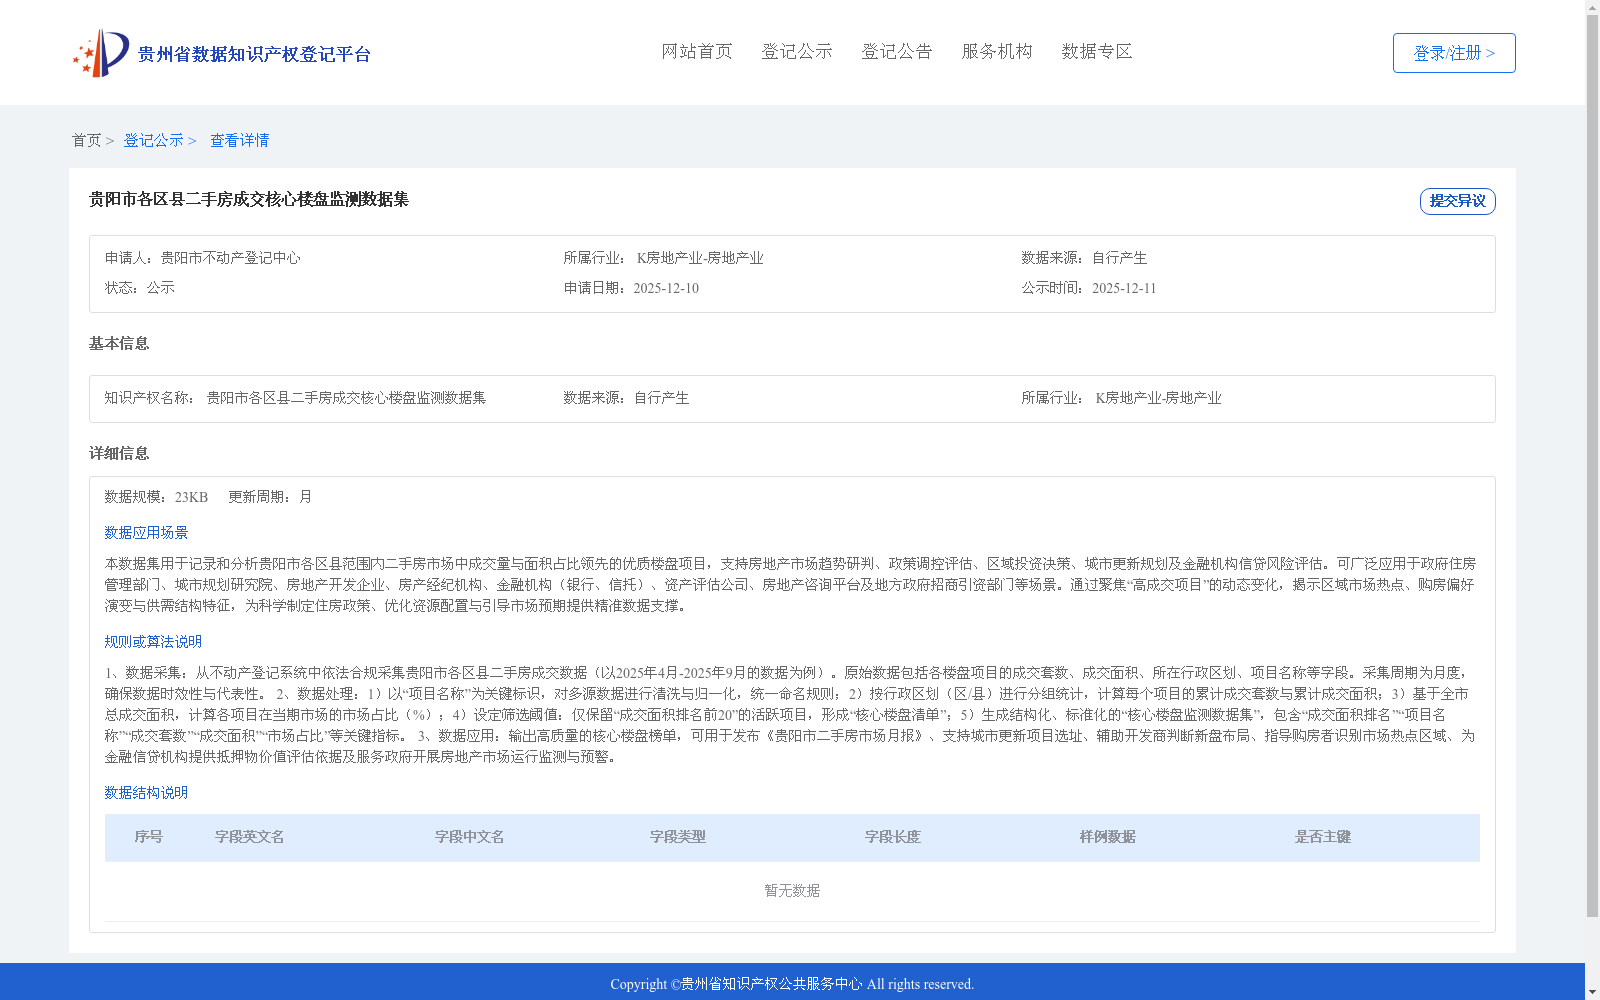This screenshot has width=1600, height=1000.
Task: Click the footer copyright text
Action: click(x=791, y=984)
